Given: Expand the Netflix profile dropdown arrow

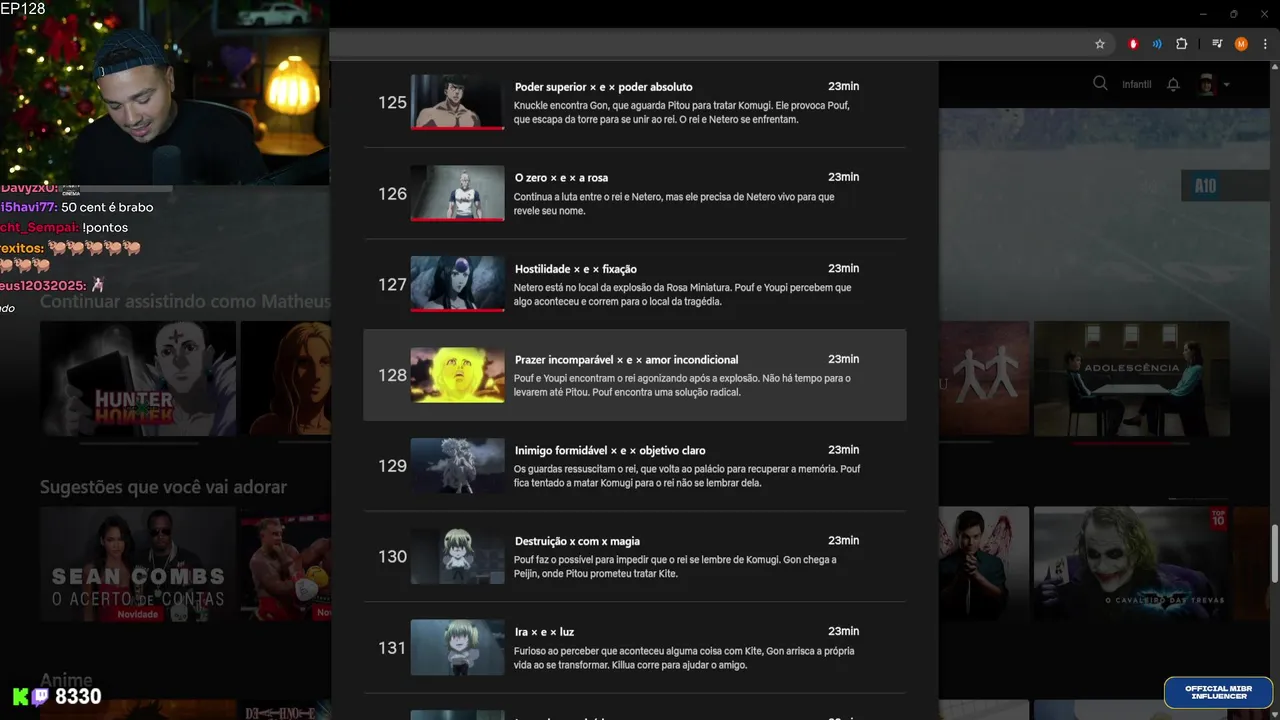Looking at the screenshot, I should [1226, 85].
